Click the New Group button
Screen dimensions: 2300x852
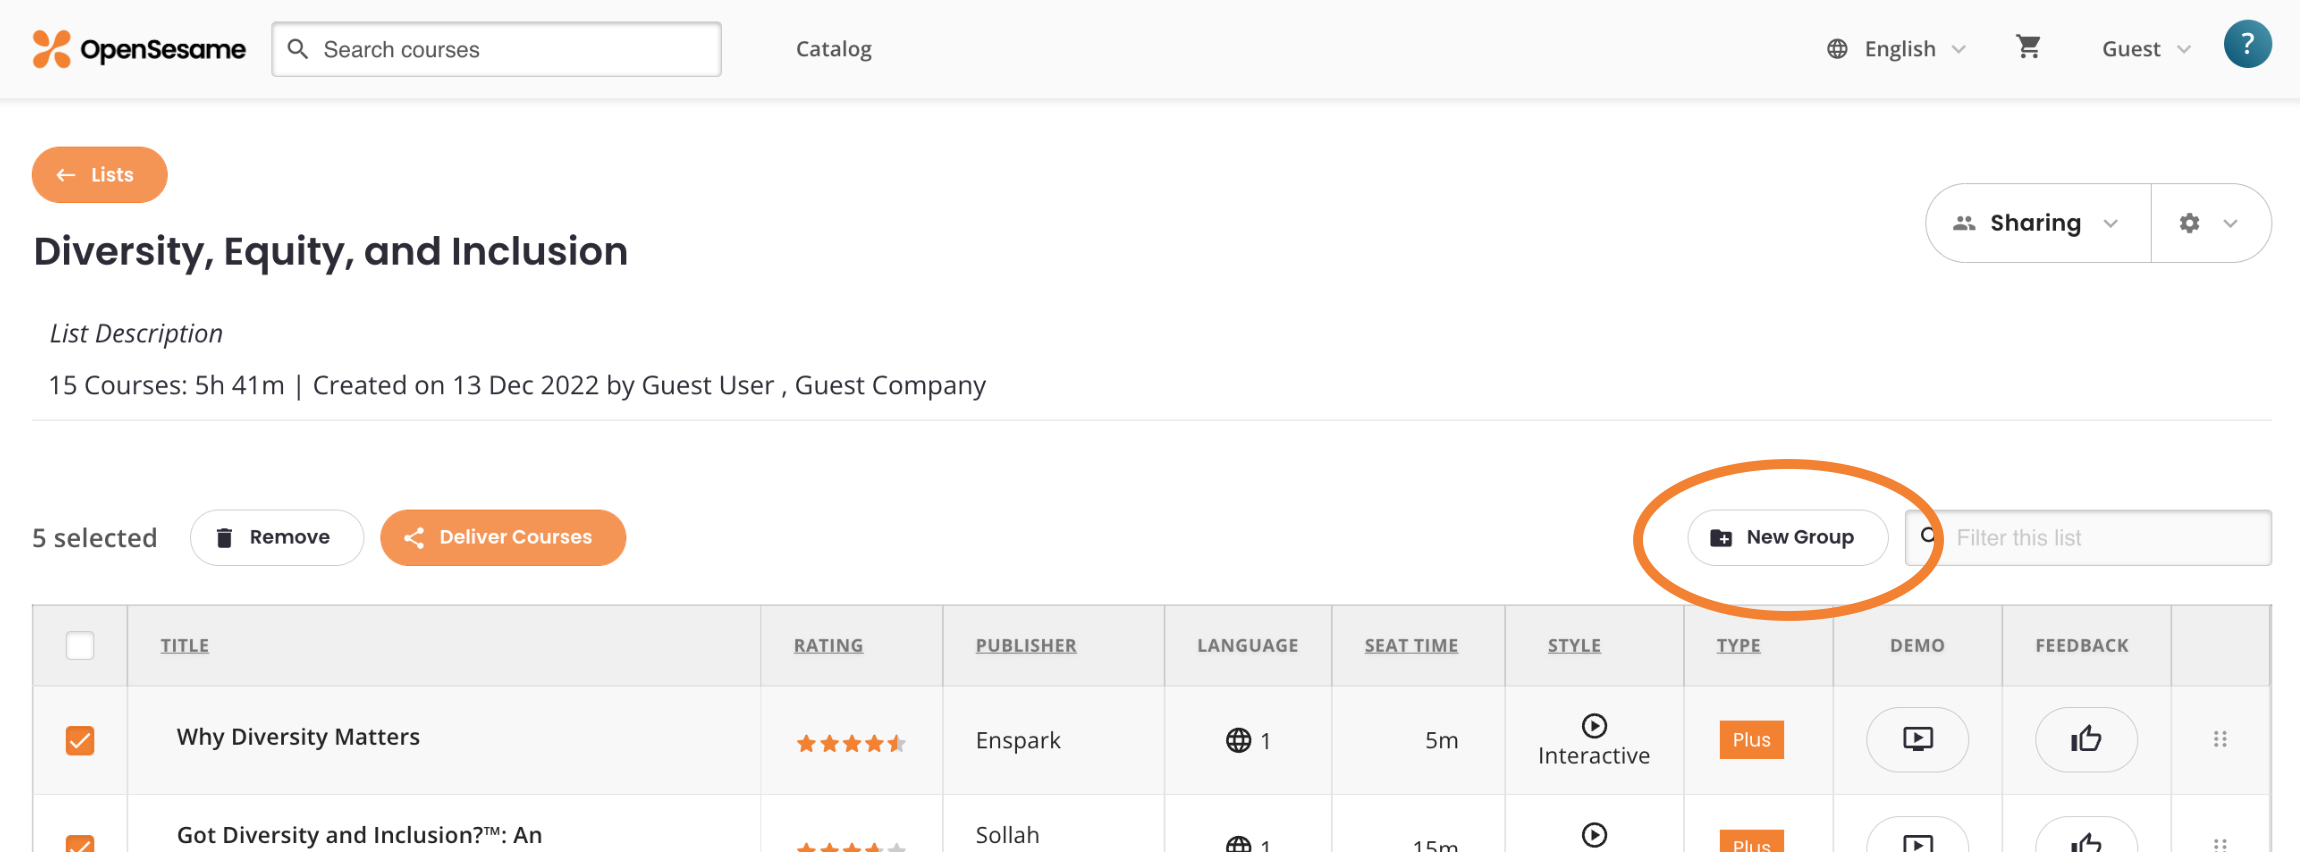[x=1787, y=537]
